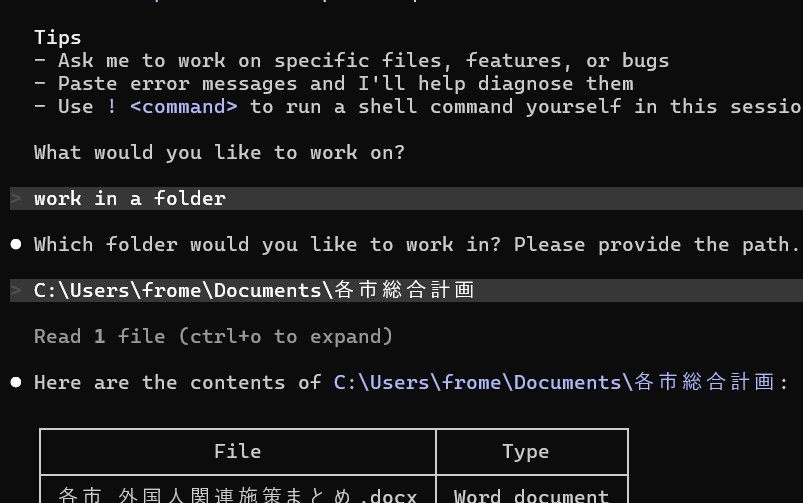
Task: Click the prompt arrow beside "work in a folder"
Action: (x=17, y=198)
